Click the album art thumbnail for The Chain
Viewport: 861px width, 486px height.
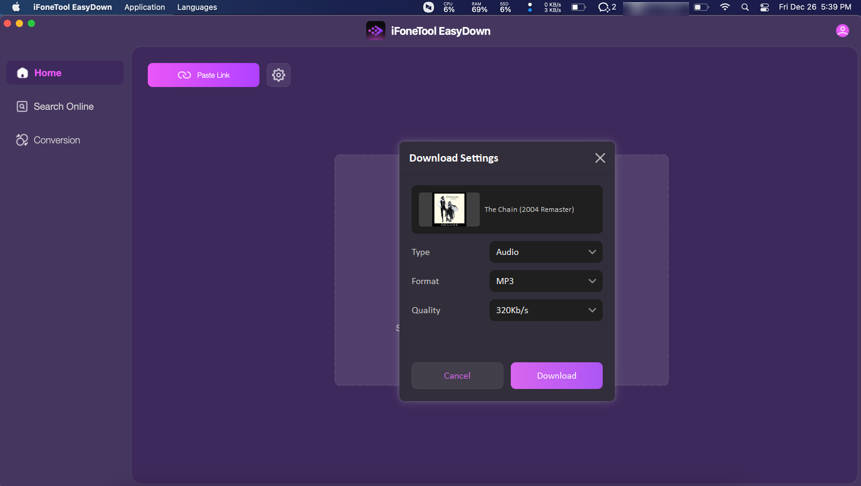point(449,209)
